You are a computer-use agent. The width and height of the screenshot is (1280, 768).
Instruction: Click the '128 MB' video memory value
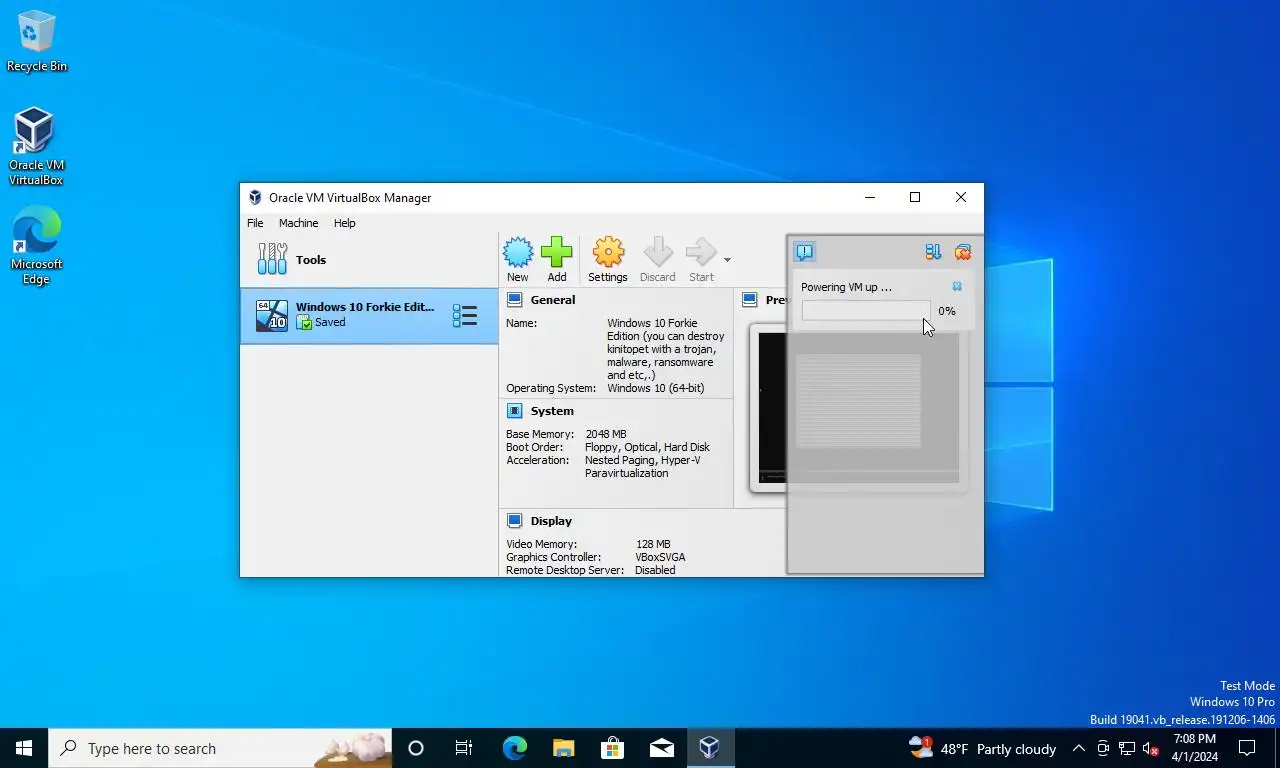tap(653, 544)
